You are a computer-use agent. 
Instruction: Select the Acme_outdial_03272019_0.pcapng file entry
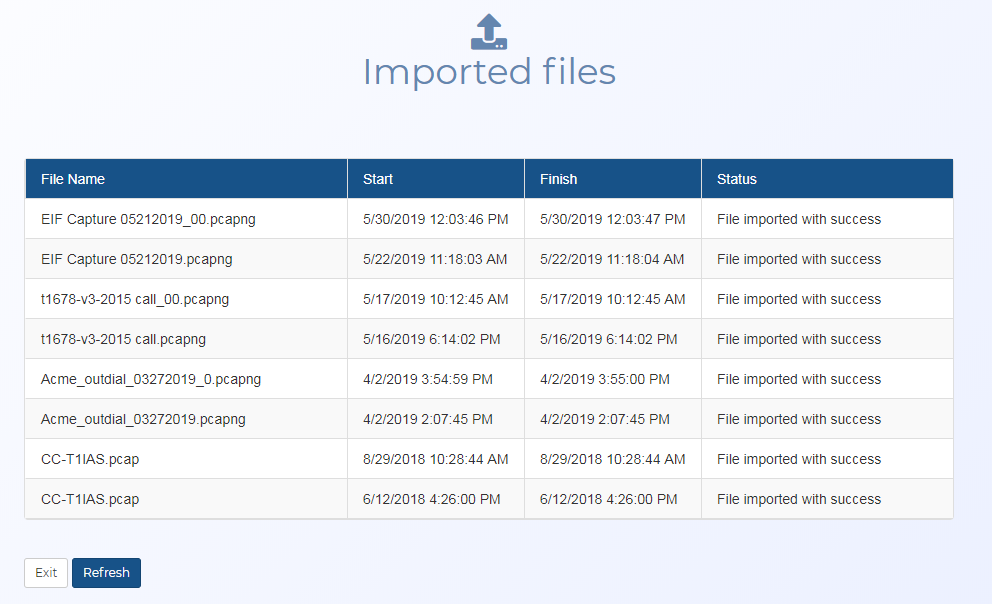(141, 378)
